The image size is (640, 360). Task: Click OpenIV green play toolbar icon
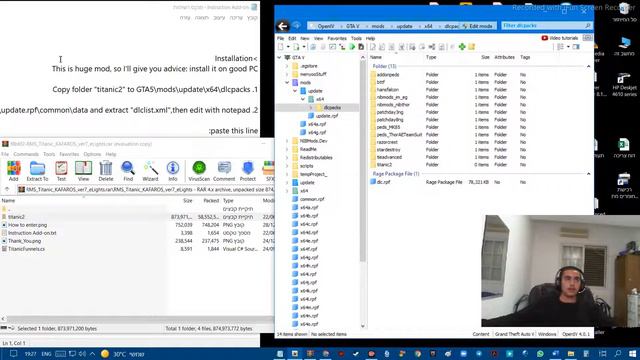(352, 47)
